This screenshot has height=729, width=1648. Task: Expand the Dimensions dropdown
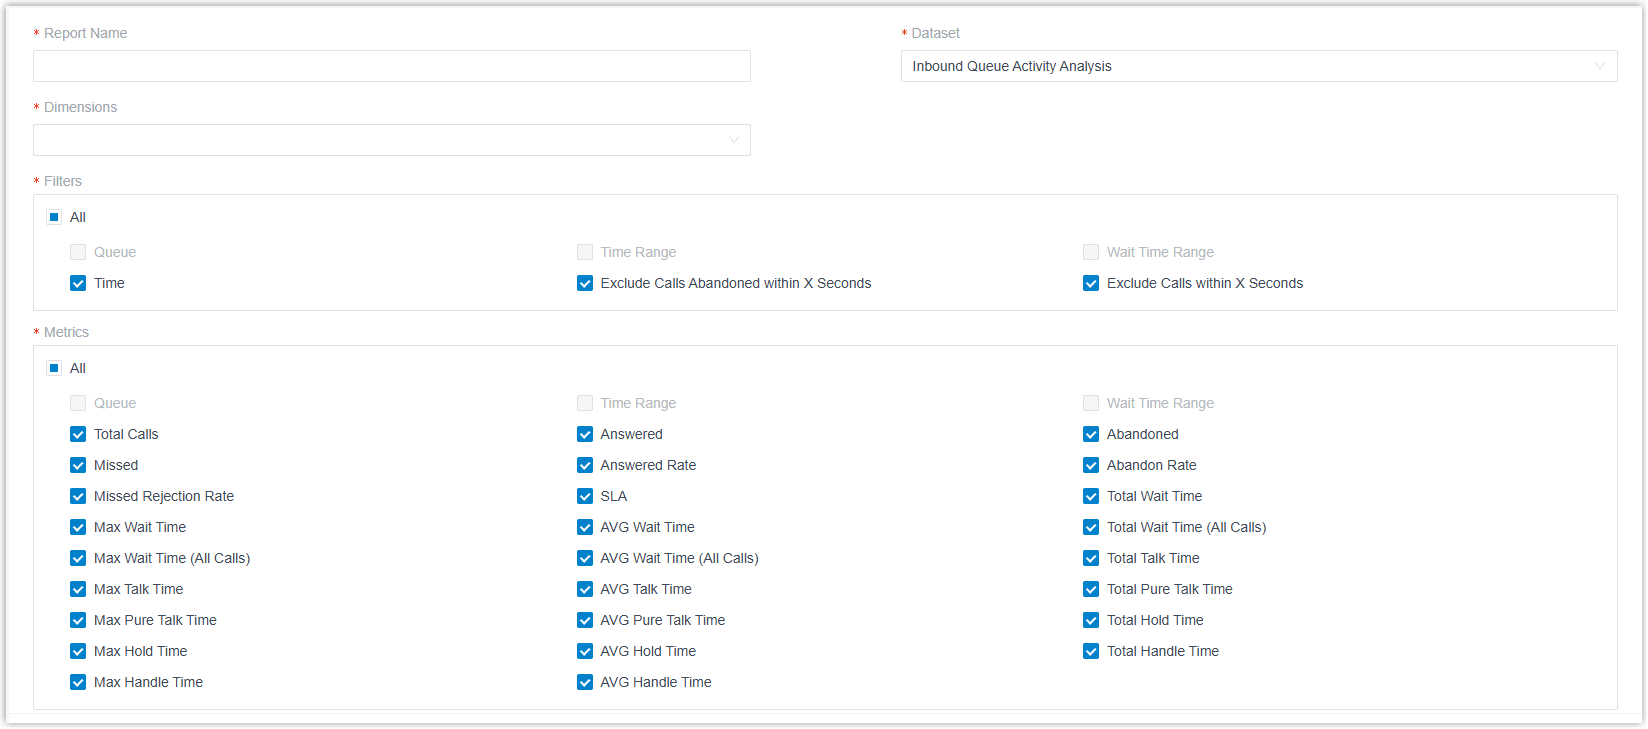[391, 140]
